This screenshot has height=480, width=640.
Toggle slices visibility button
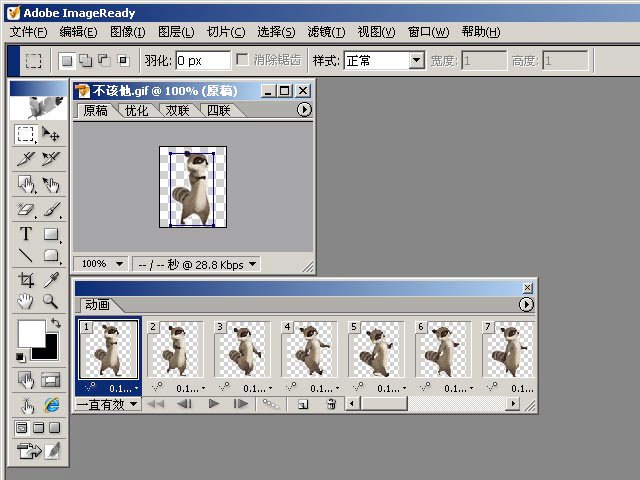pos(51,380)
